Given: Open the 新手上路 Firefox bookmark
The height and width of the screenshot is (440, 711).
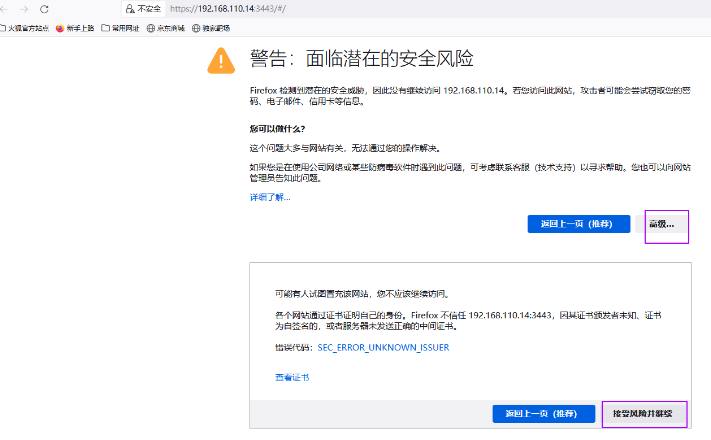Looking at the screenshot, I should click(75, 28).
